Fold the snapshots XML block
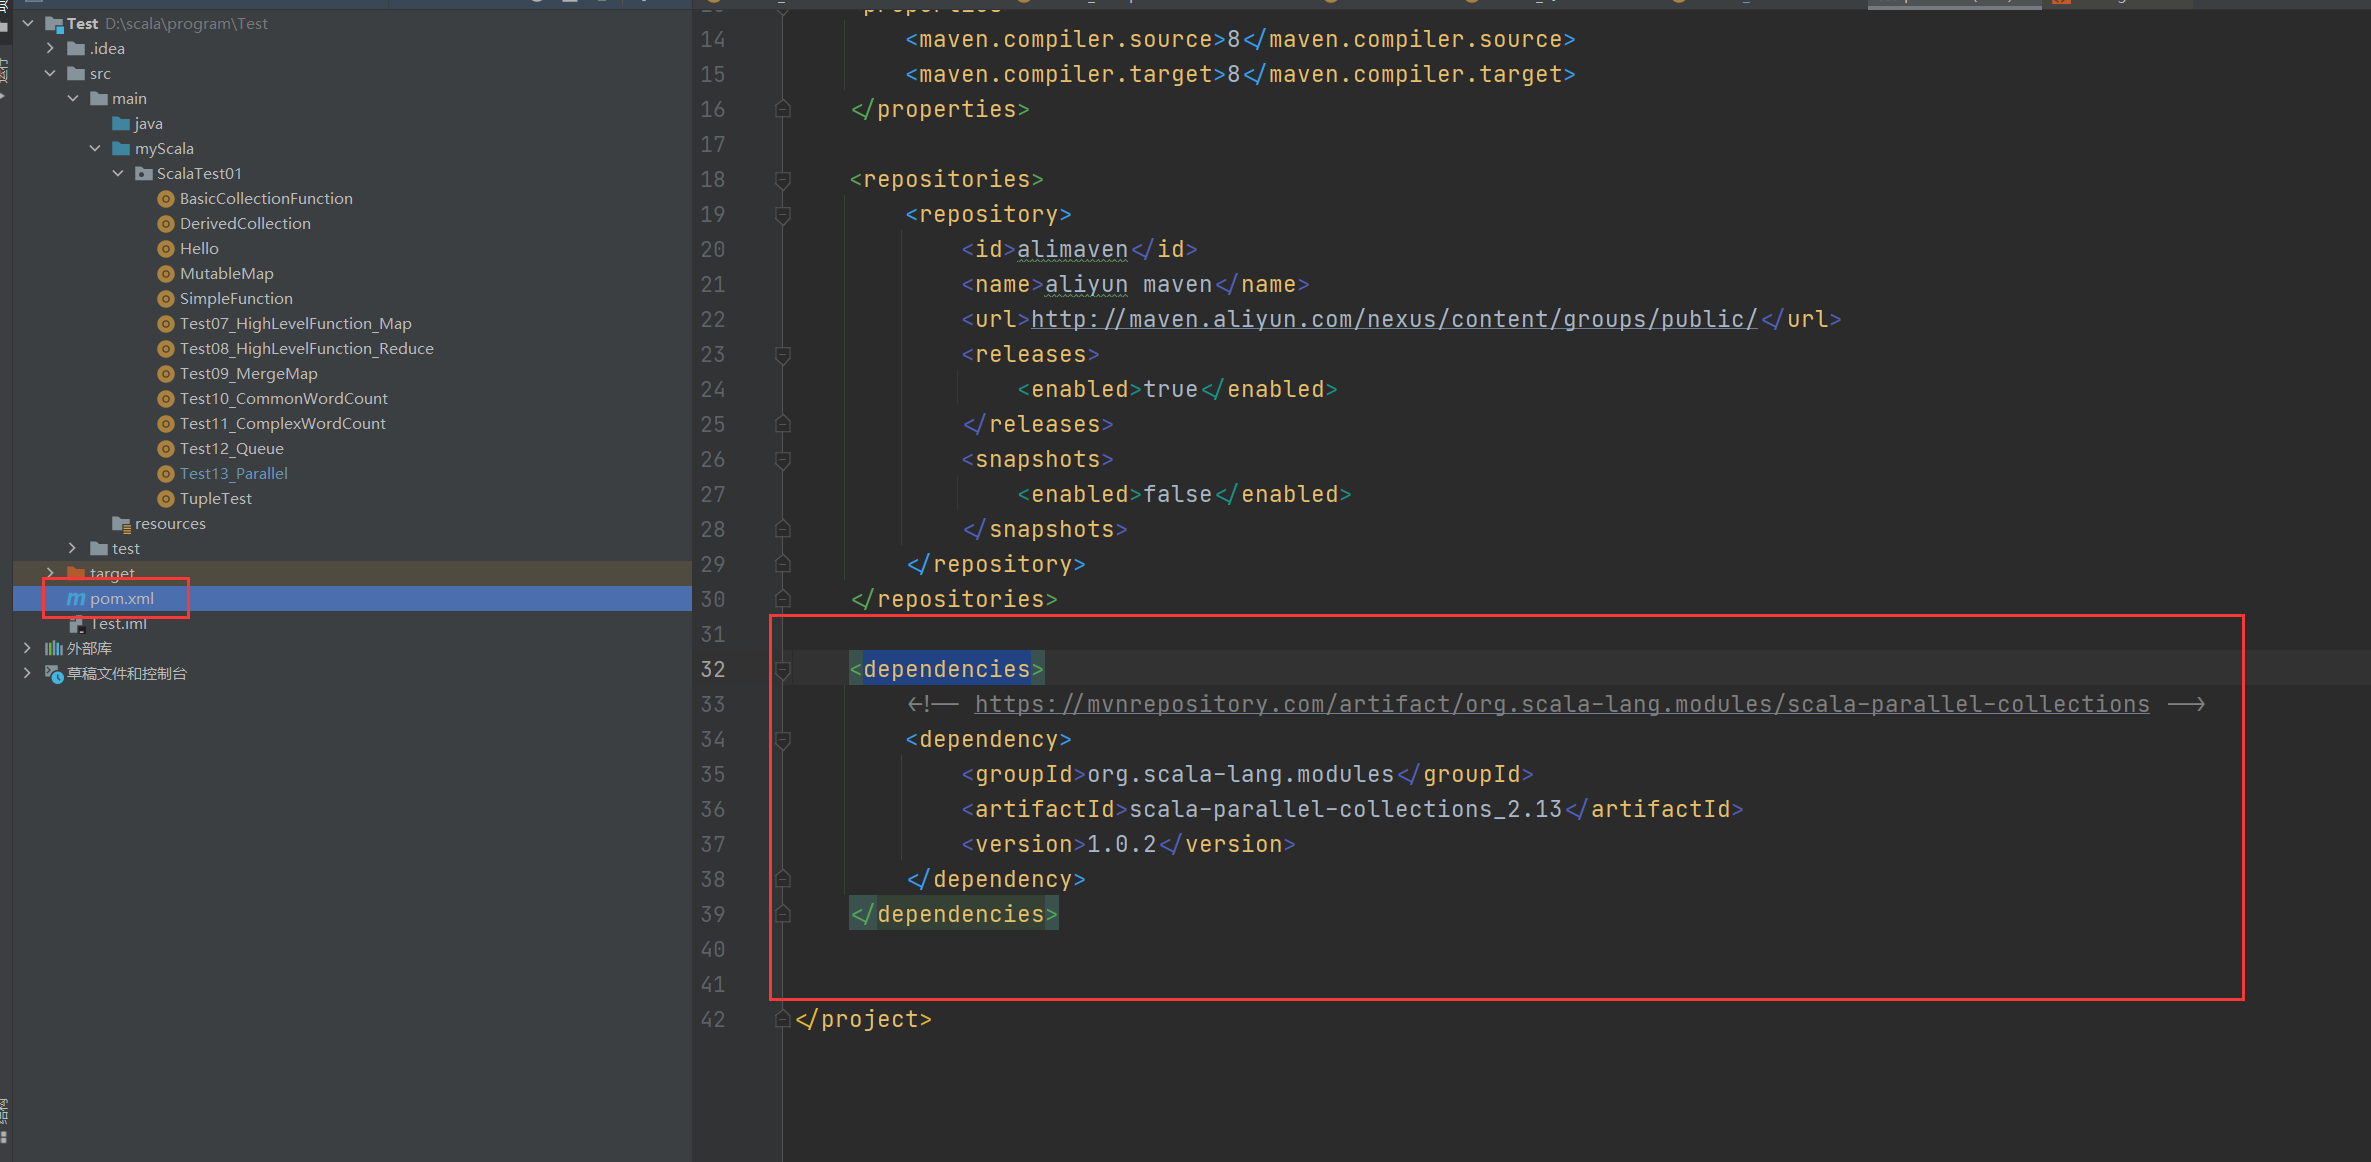Viewport: 2371px width, 1162px height. [x=783, y=459]
